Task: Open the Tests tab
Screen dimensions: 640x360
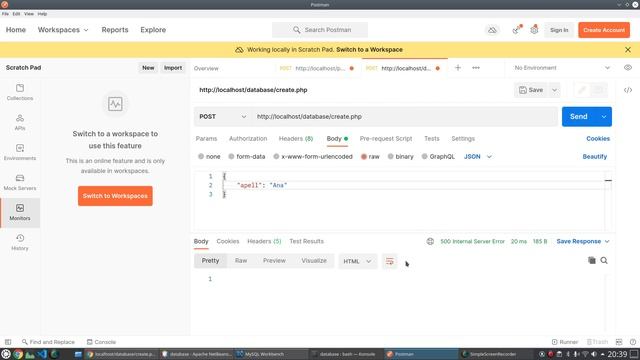Action: (431, 139)
